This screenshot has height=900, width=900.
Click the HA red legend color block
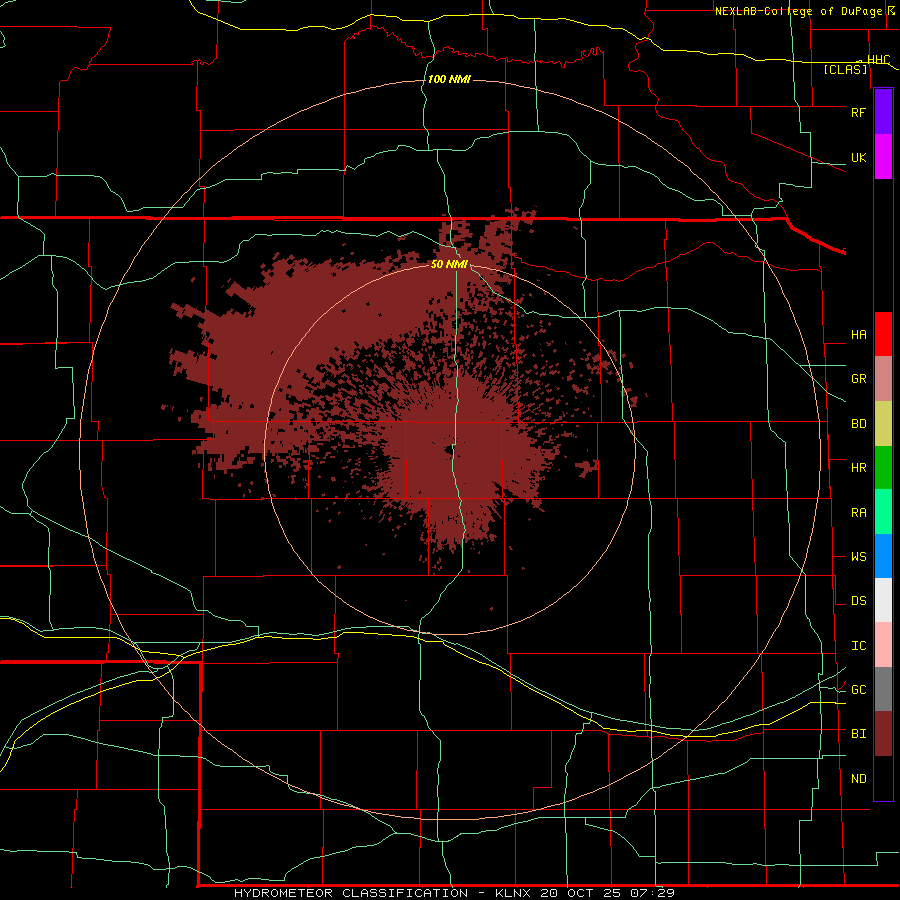(883, 334)
